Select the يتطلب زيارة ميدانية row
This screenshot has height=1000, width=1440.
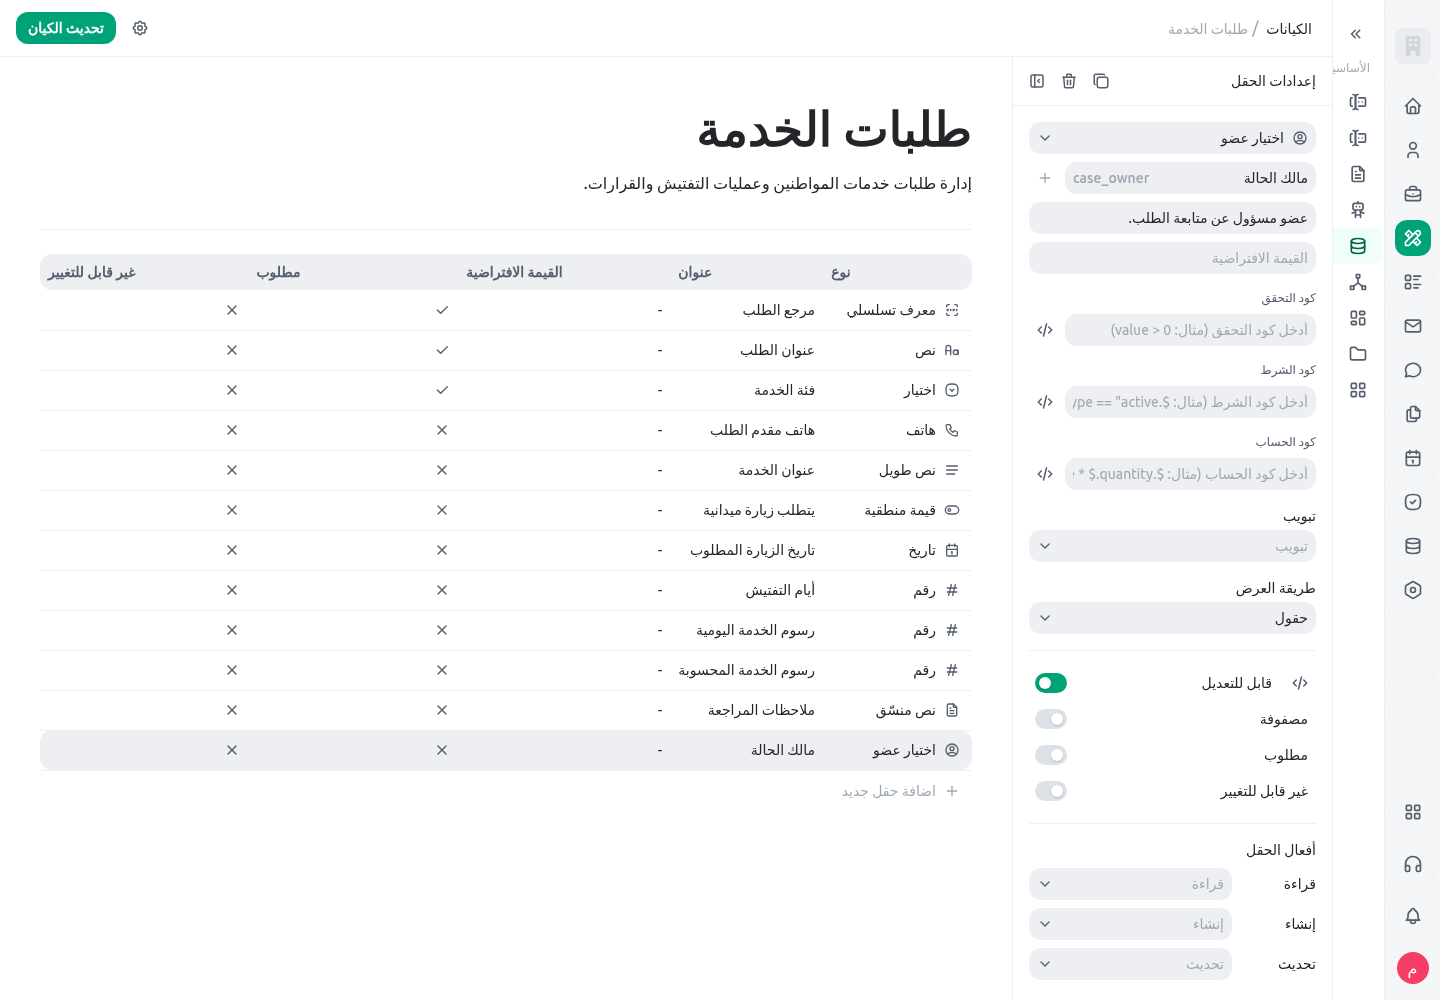click(506, 510)
